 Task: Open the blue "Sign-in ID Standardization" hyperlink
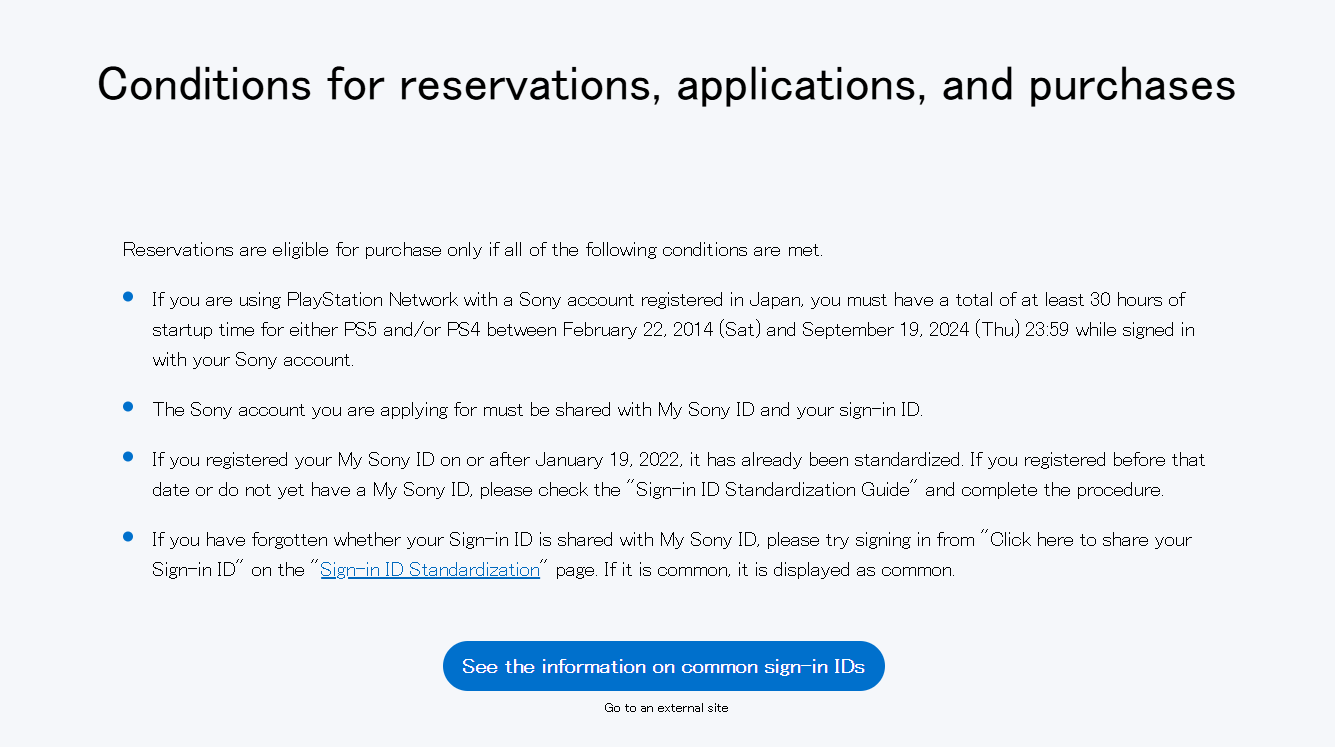tap(430, 570)
